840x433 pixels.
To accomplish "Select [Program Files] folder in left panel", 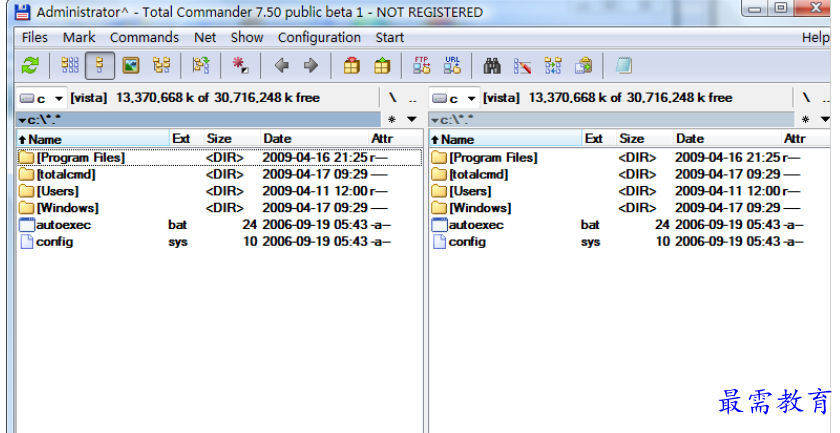I will coord(220,158).
